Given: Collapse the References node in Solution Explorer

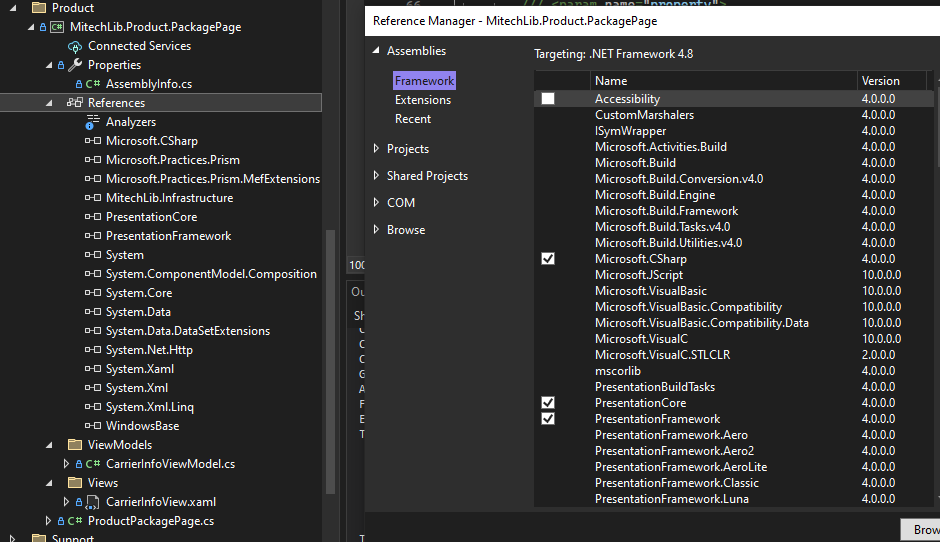Looking at the screenshot, I should [49, 103].
